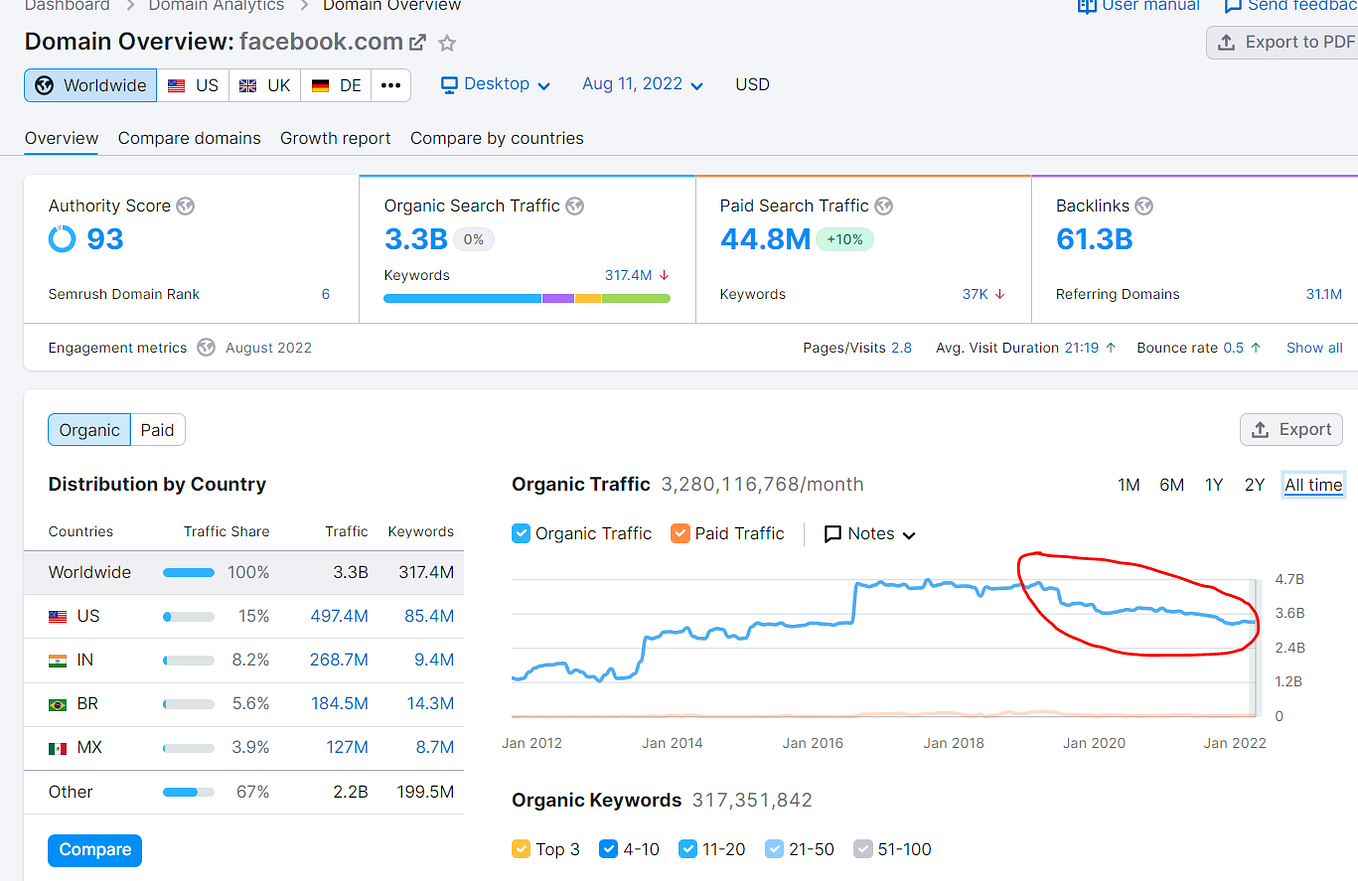The width and height of the screenshot is (1358, 881).
Task: Set chart range to 2Y
Action: coord(1255,485)
